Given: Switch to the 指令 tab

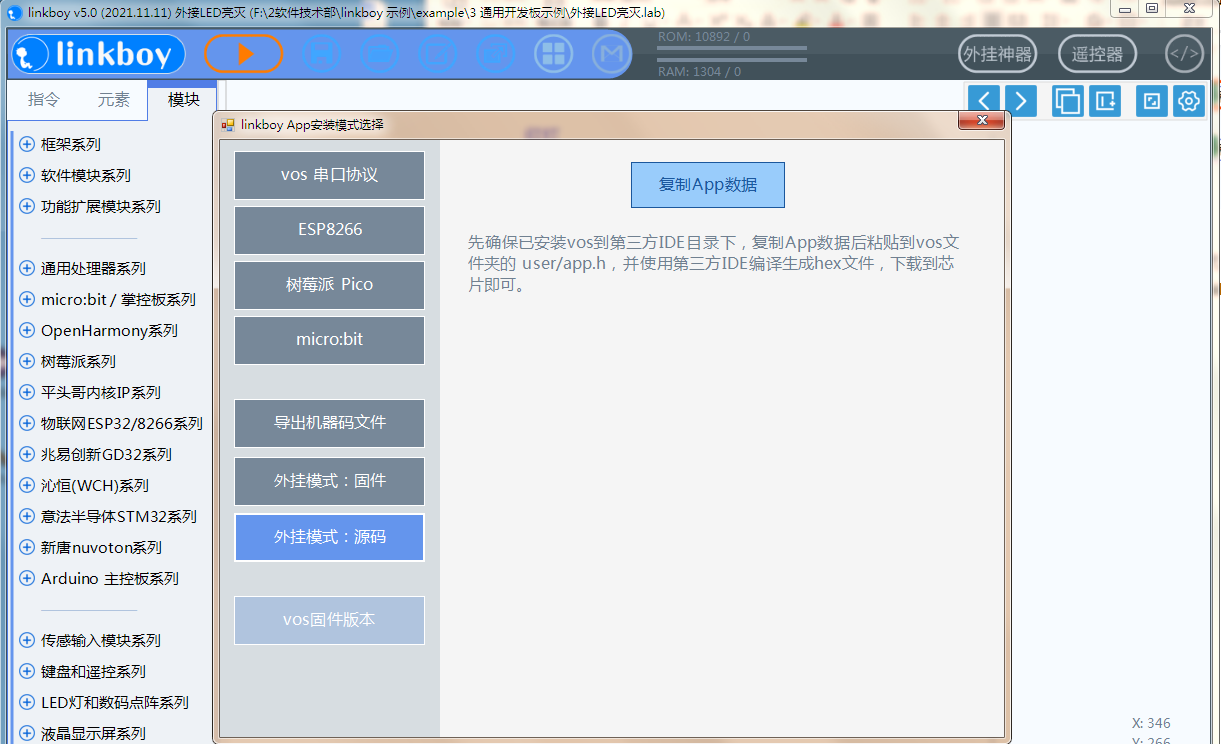Looking at the screenshot, I should (x=44, y=100).
